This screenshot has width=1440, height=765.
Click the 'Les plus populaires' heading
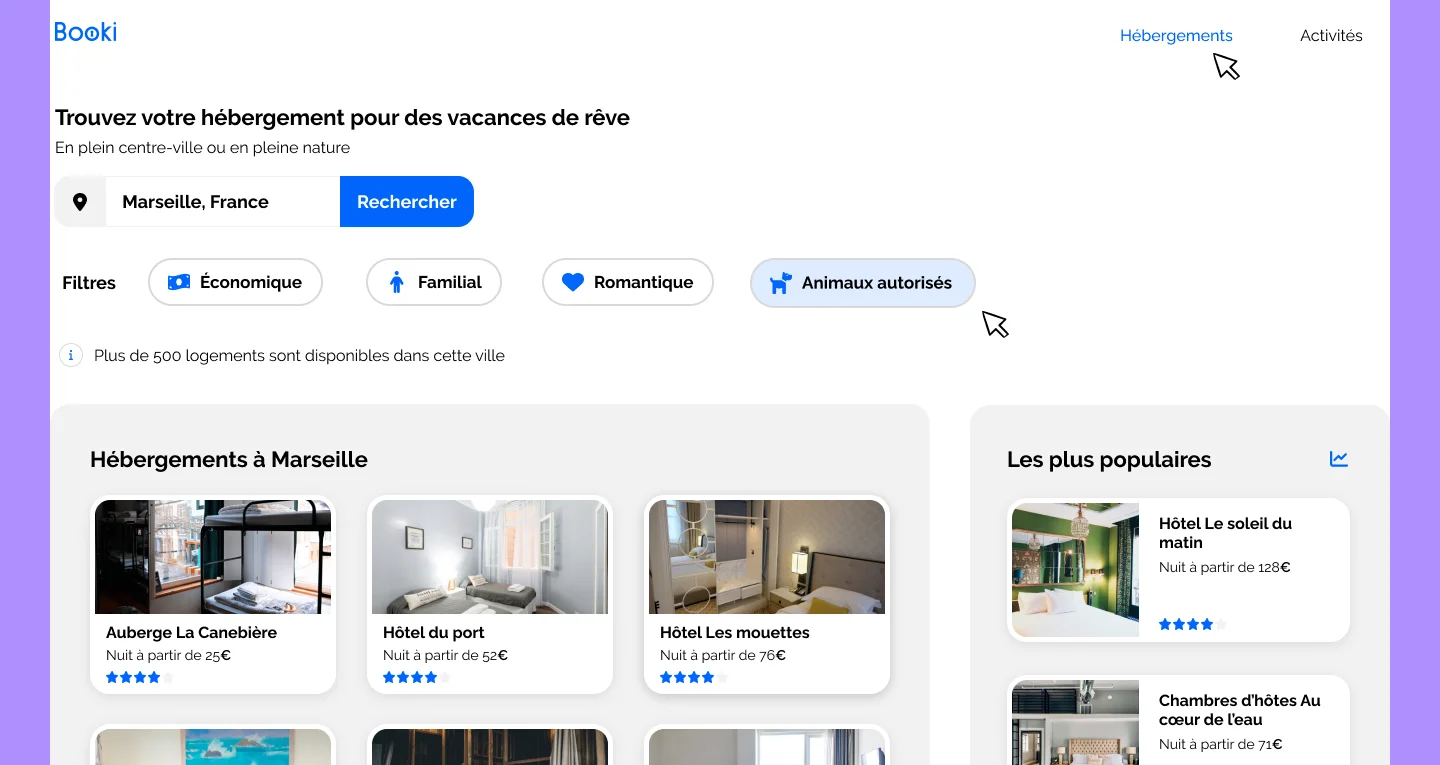pos(1109,460)
